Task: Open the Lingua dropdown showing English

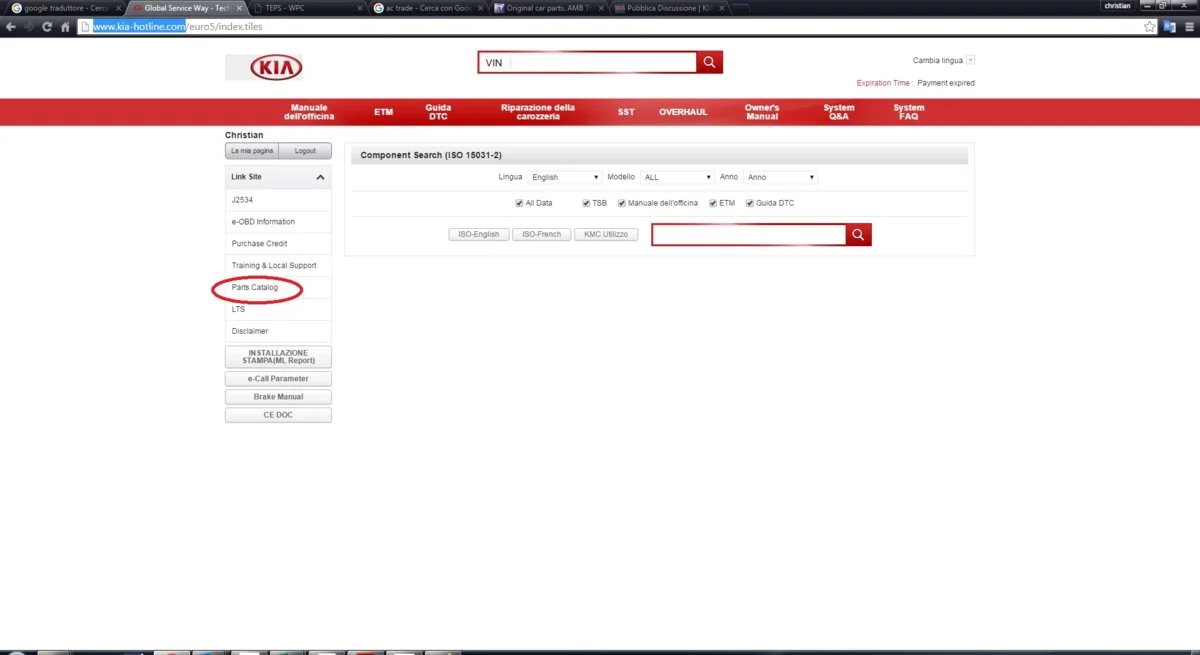Action: pos(565,177)
